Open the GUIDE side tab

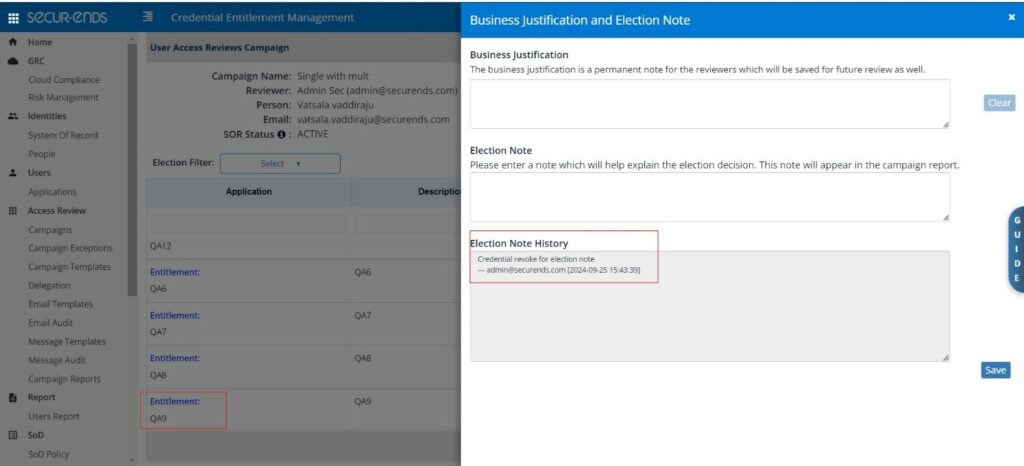click(1016, 248)
